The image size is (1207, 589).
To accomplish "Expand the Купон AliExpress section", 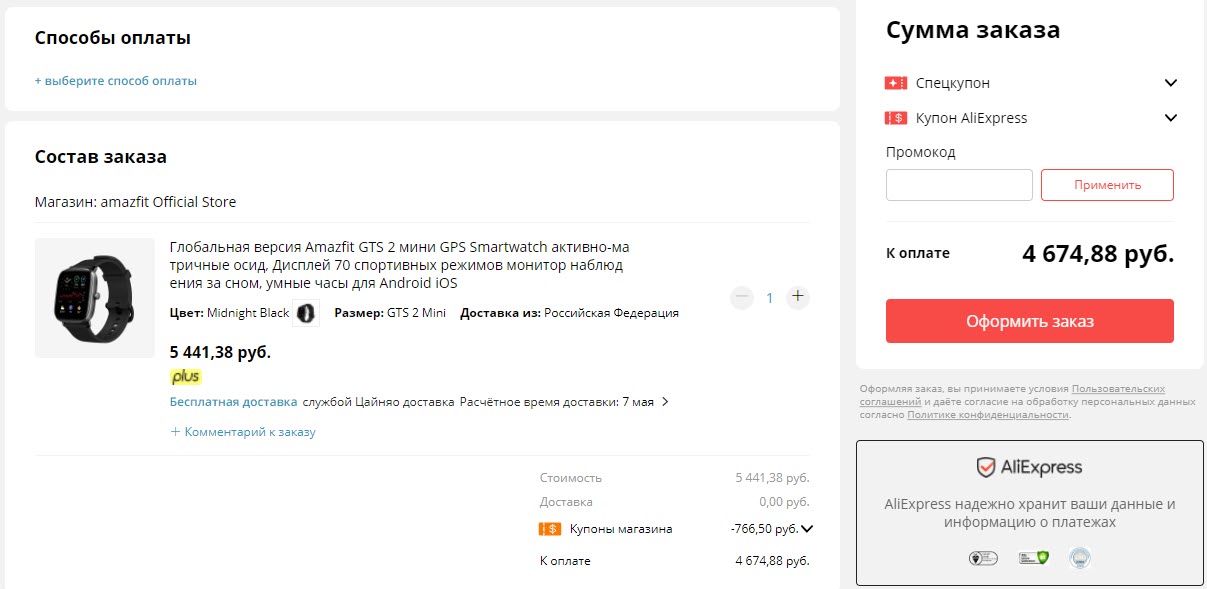I will click(1170, 118).
